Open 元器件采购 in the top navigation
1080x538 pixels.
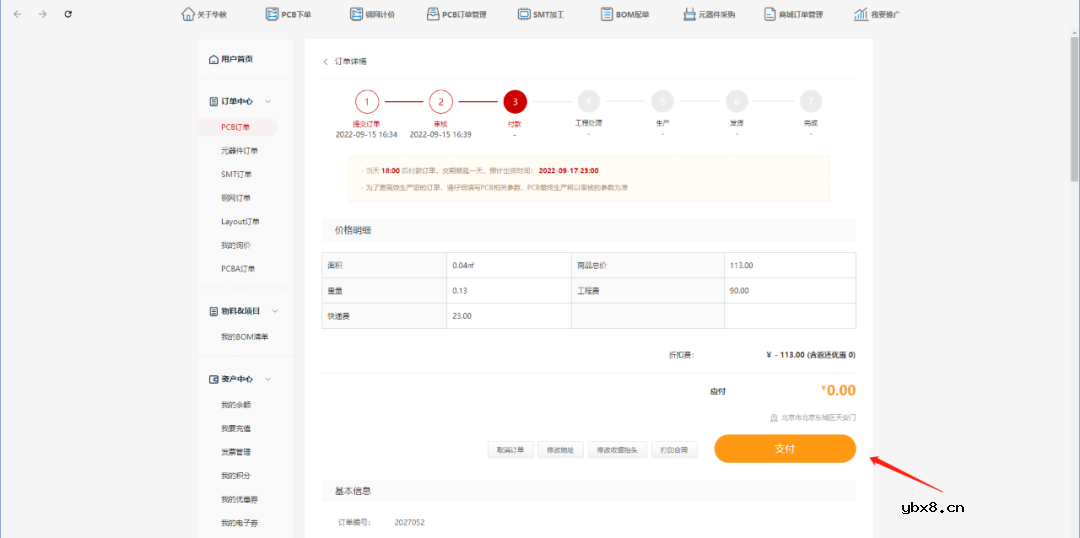708,14
